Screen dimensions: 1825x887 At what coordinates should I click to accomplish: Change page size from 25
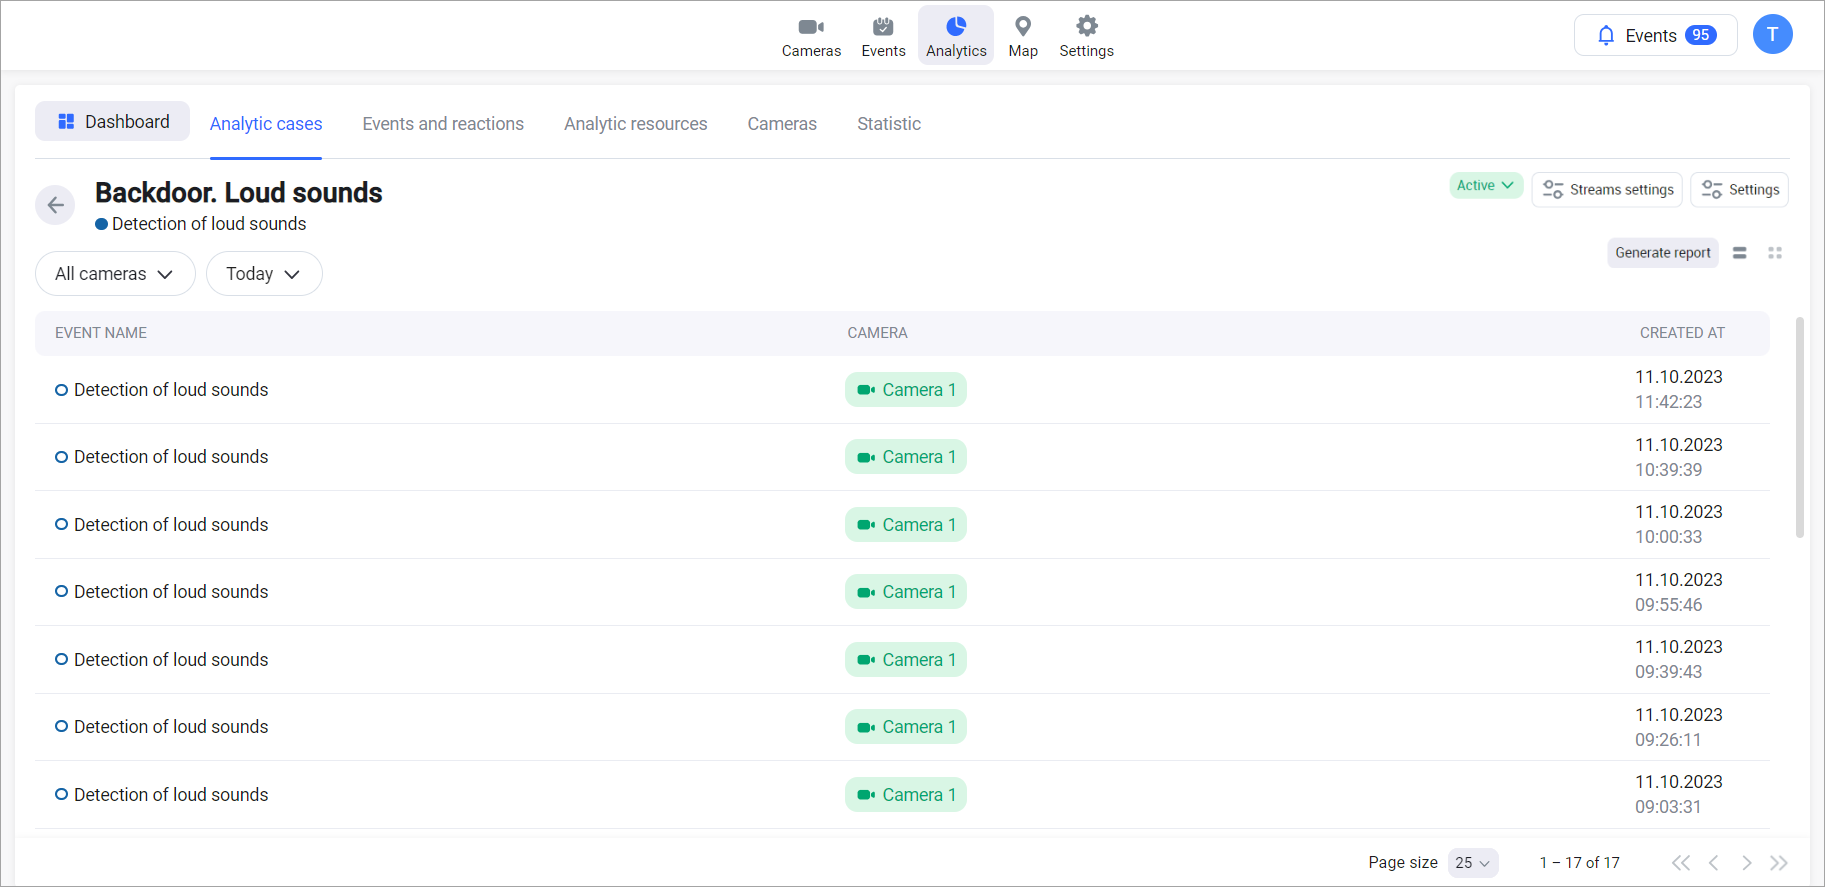coord(1472,863)
